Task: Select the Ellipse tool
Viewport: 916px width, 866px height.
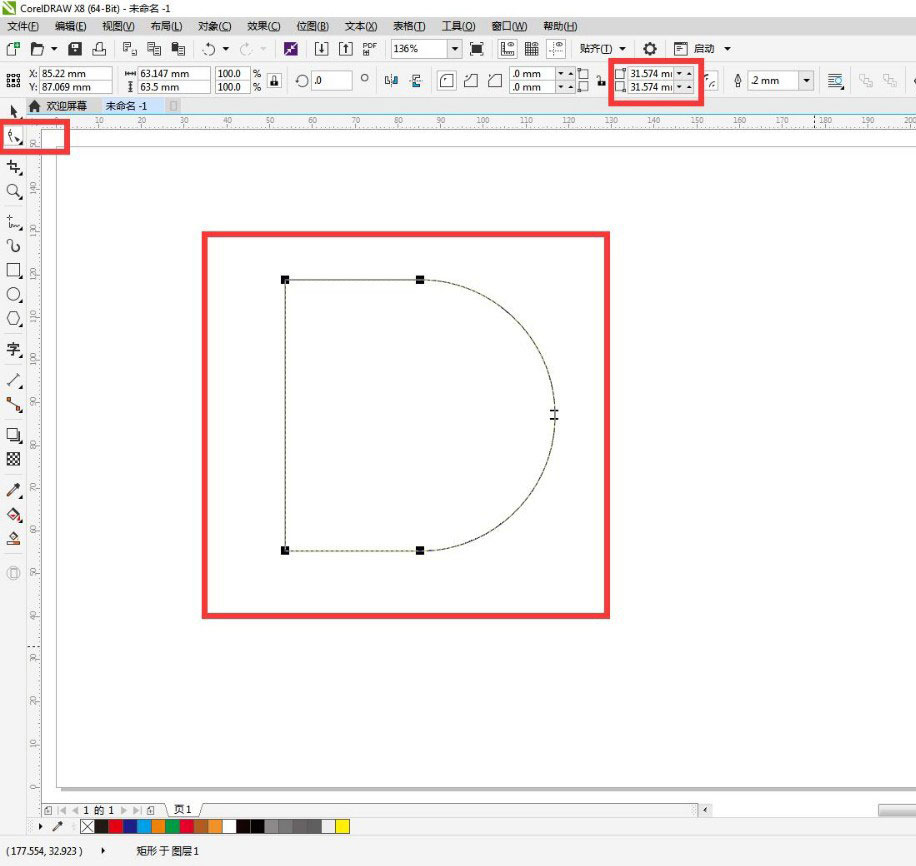Action: pyautogui.click(x=14, y=295)
